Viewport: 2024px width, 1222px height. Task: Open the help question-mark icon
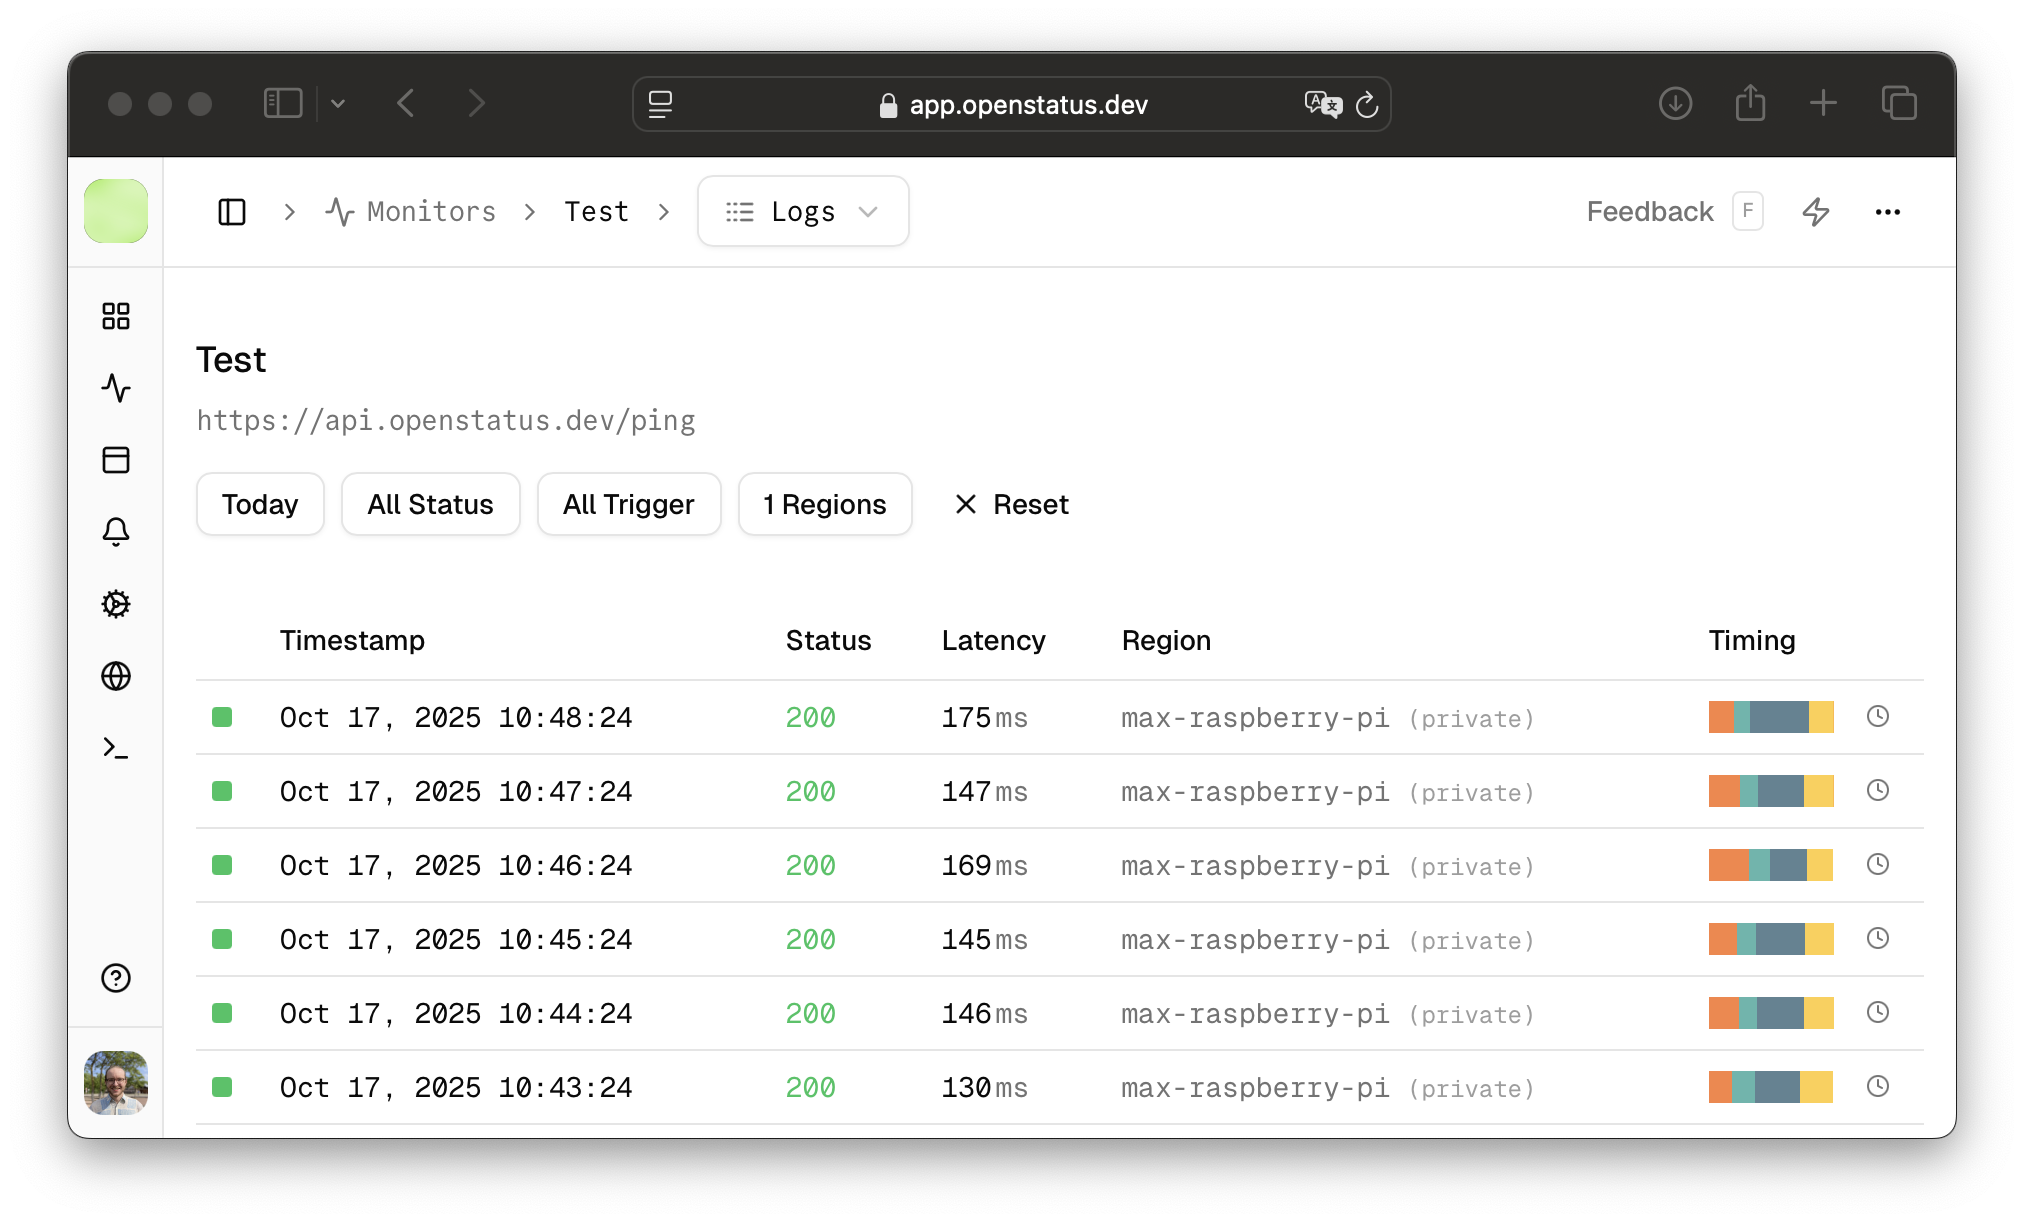click(115, 978)
